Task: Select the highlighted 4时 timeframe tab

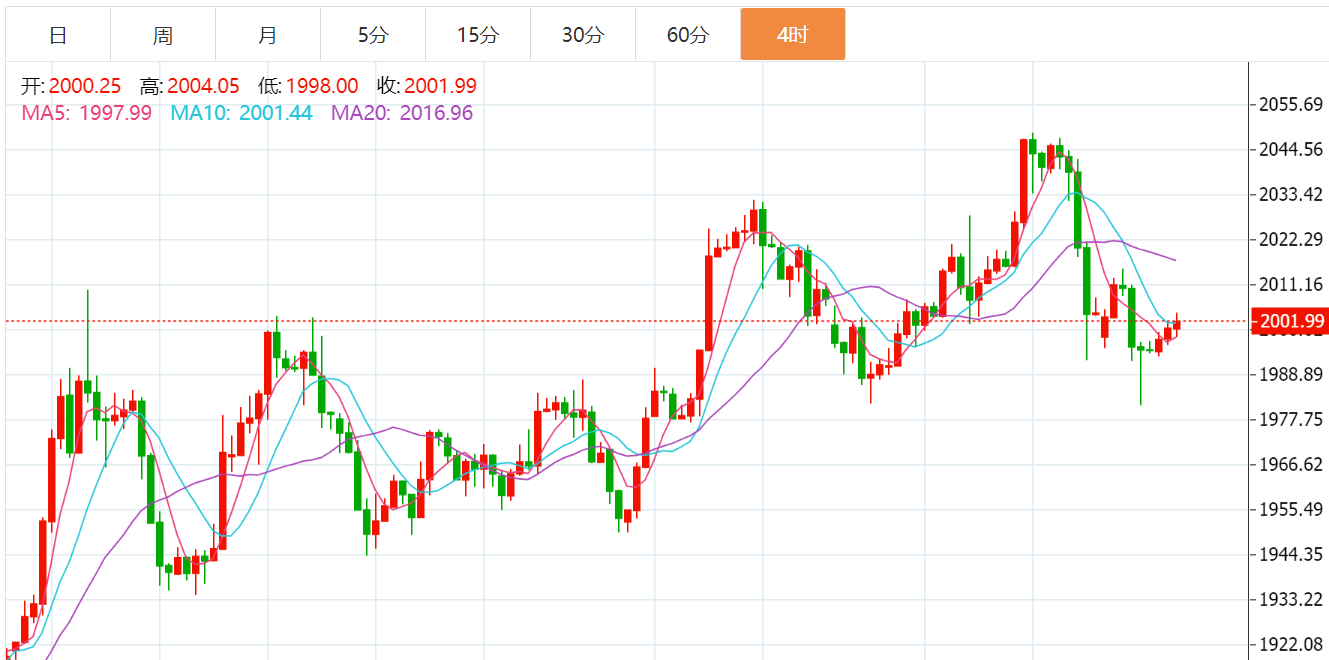Action: (x=793, y=35)
